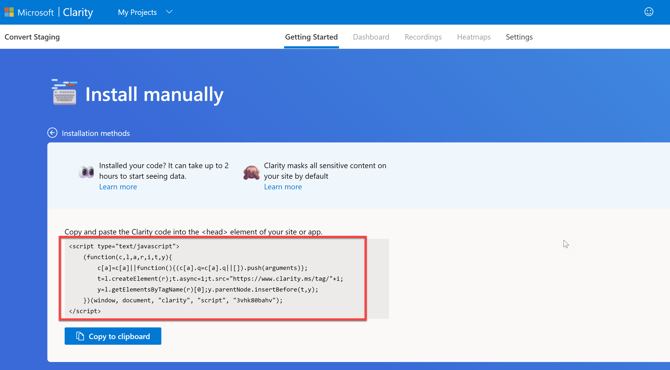Open the Clarity home link
This screenshot has height=370, width=670.
point(78,12)
